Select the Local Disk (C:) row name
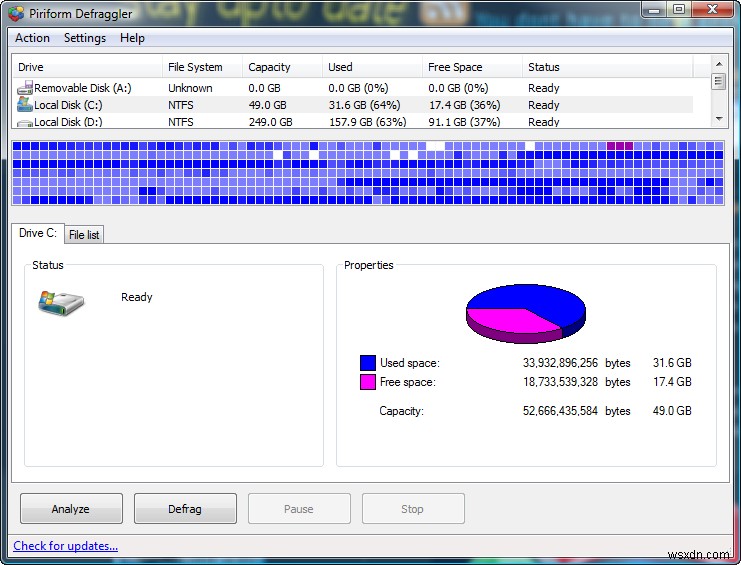Image resolution: width=741 pixels, height=565 pixels. point(68,105)
